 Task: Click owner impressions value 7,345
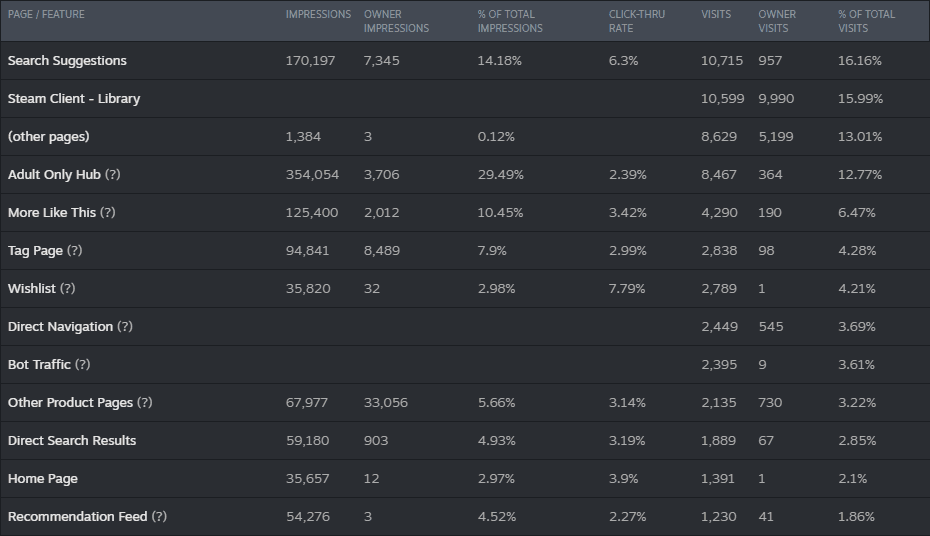click(x=381, y=60)
